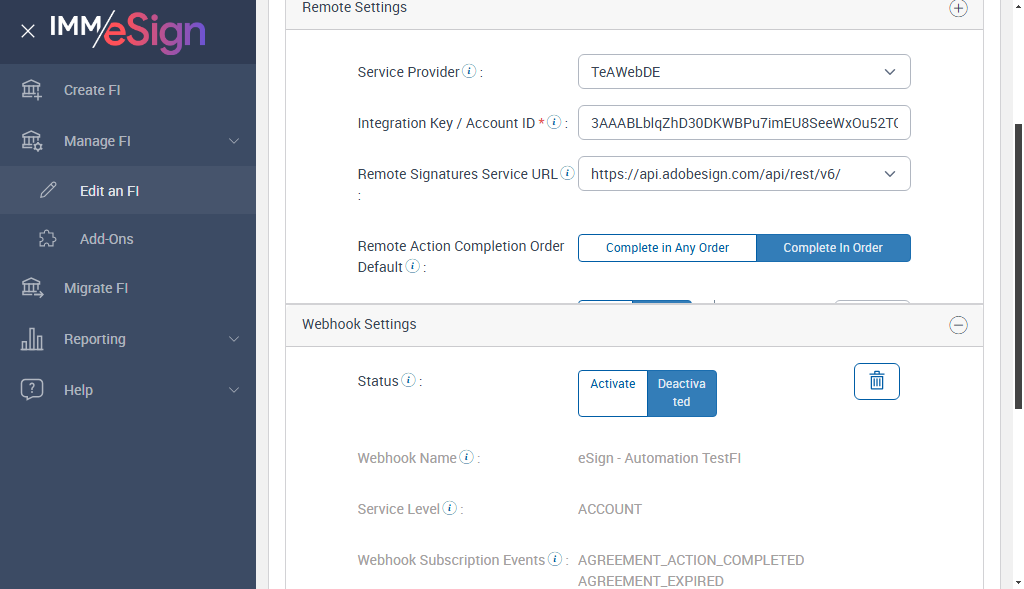Click the Create FI bank icon

tap(31, 89)
